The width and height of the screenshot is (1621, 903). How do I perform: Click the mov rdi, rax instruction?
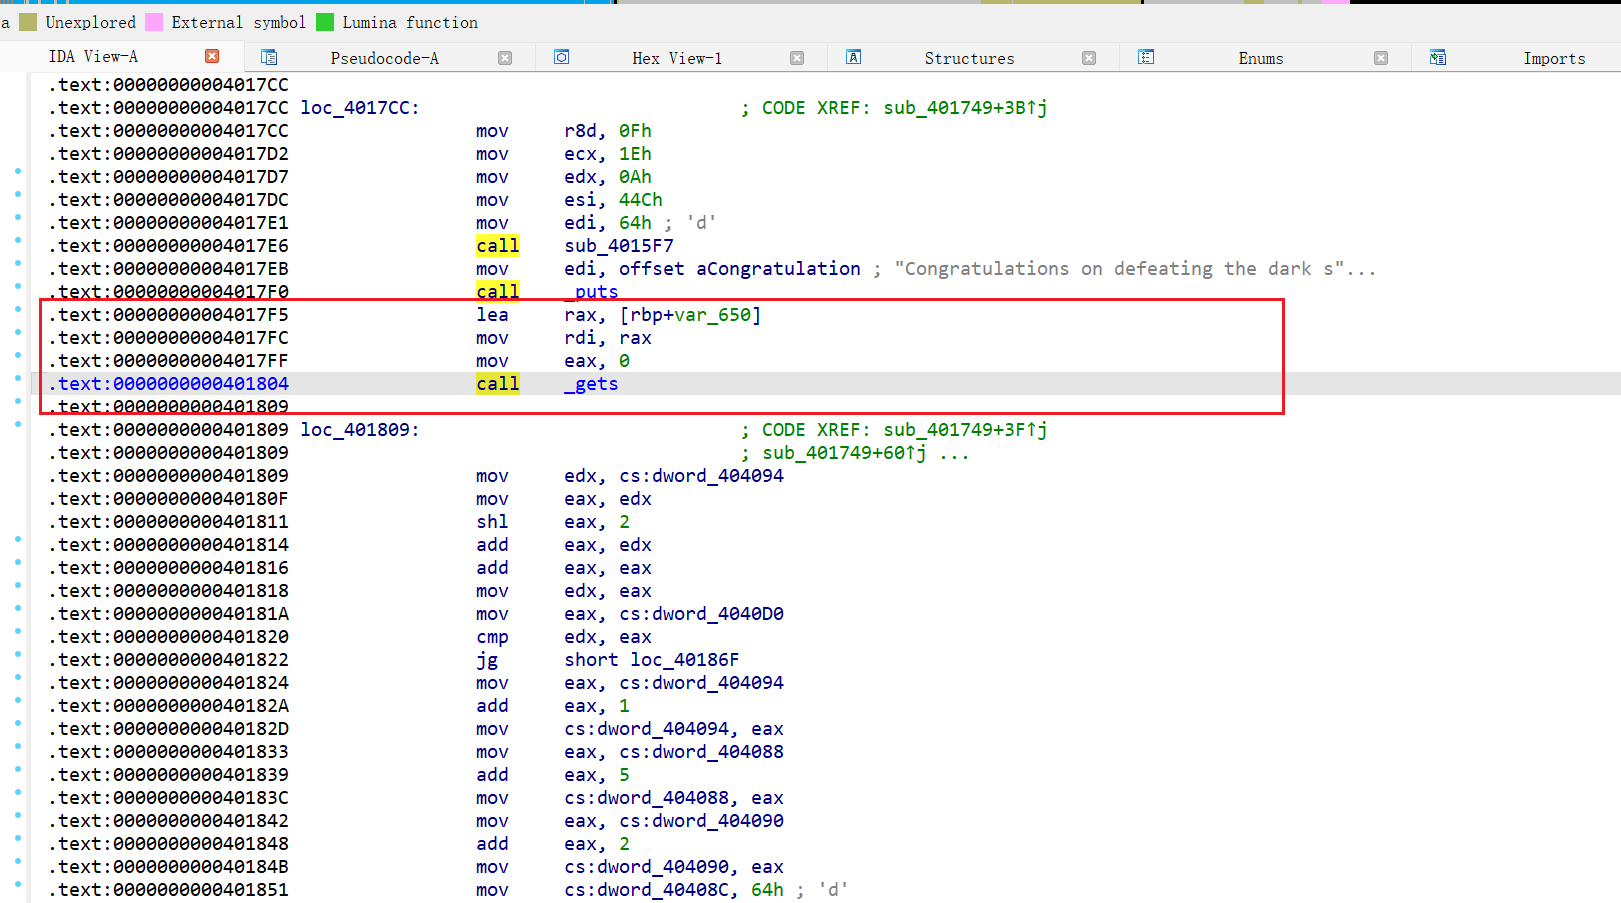564,338
